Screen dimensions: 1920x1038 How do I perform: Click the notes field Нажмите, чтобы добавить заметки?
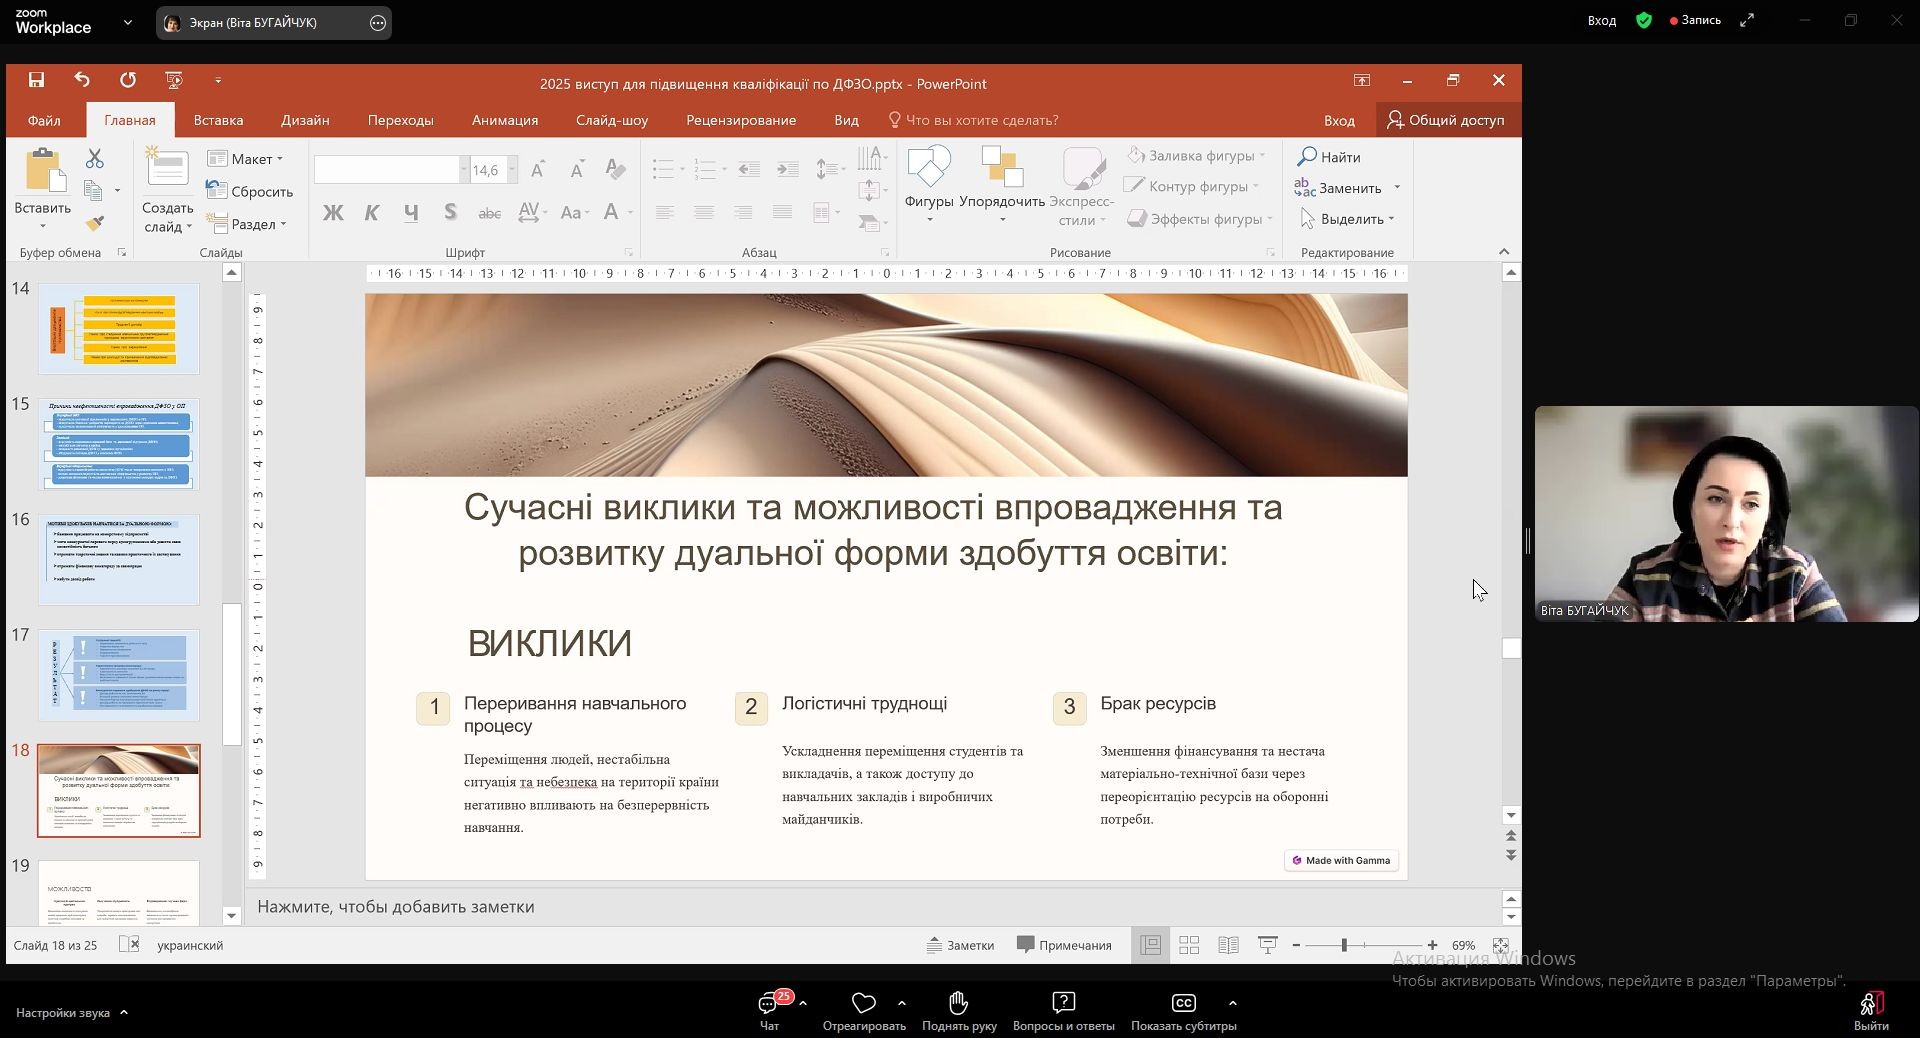(x=872, y=907)
